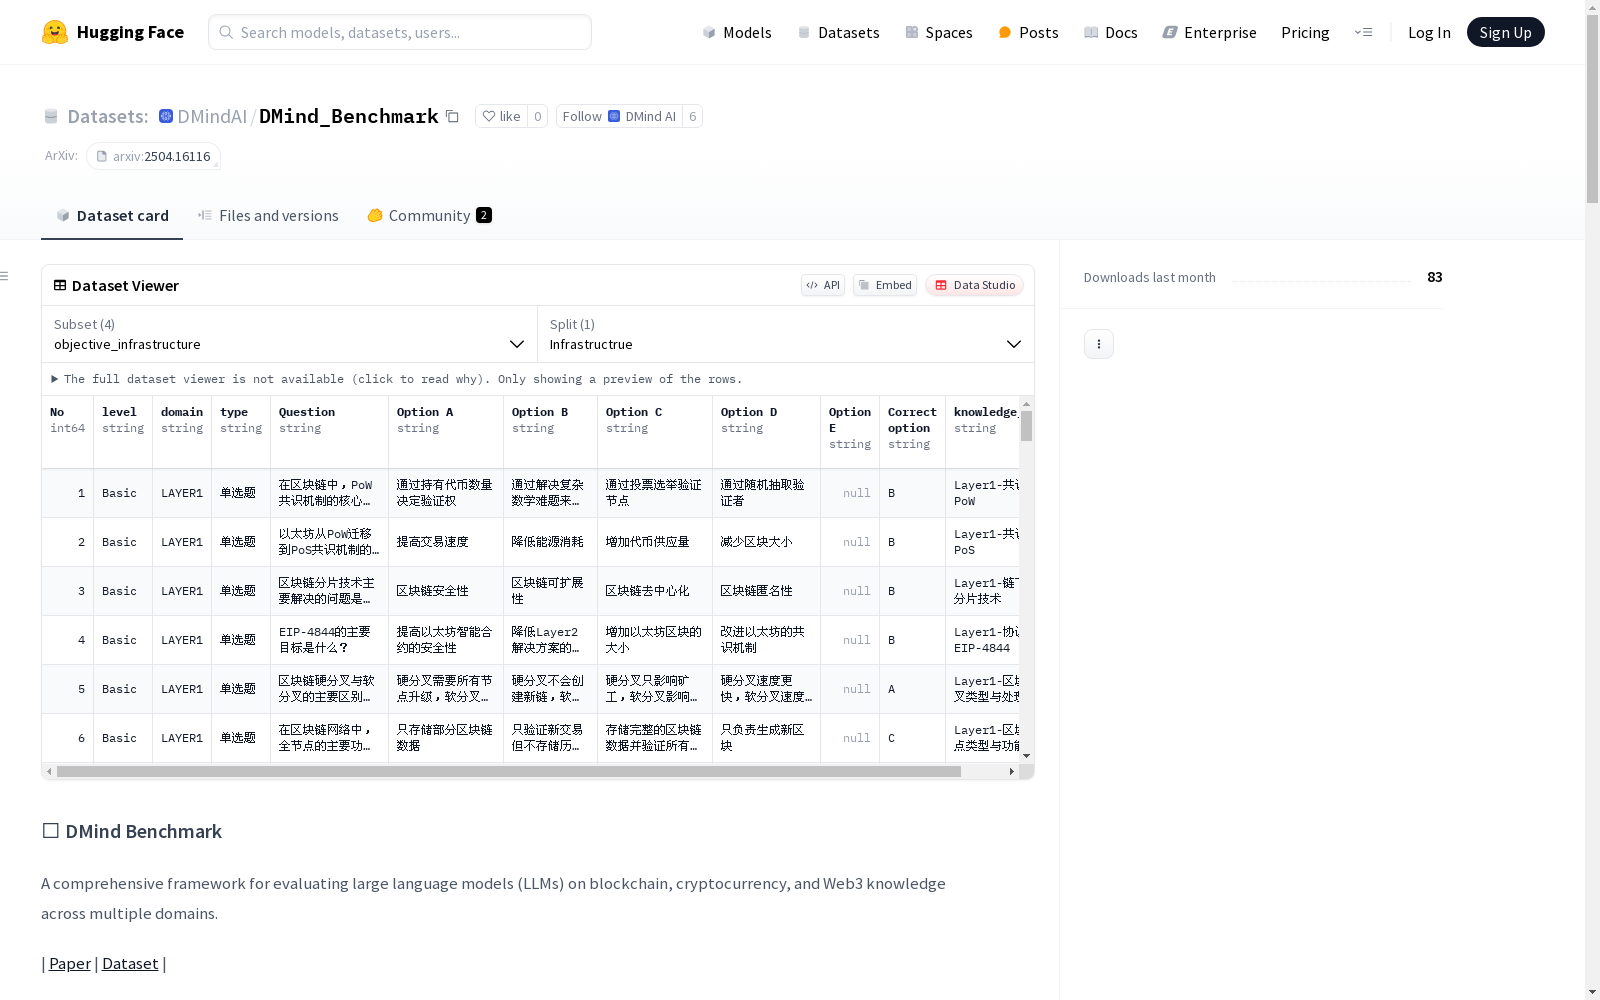Open Data Studio
This screenshot has width=1600, height=1000.
(x=974, y=285)
